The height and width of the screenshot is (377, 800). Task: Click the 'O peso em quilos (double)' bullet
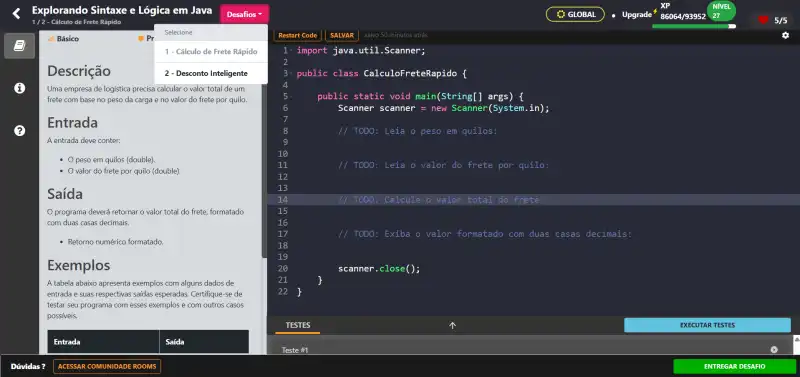coord(112,159)
